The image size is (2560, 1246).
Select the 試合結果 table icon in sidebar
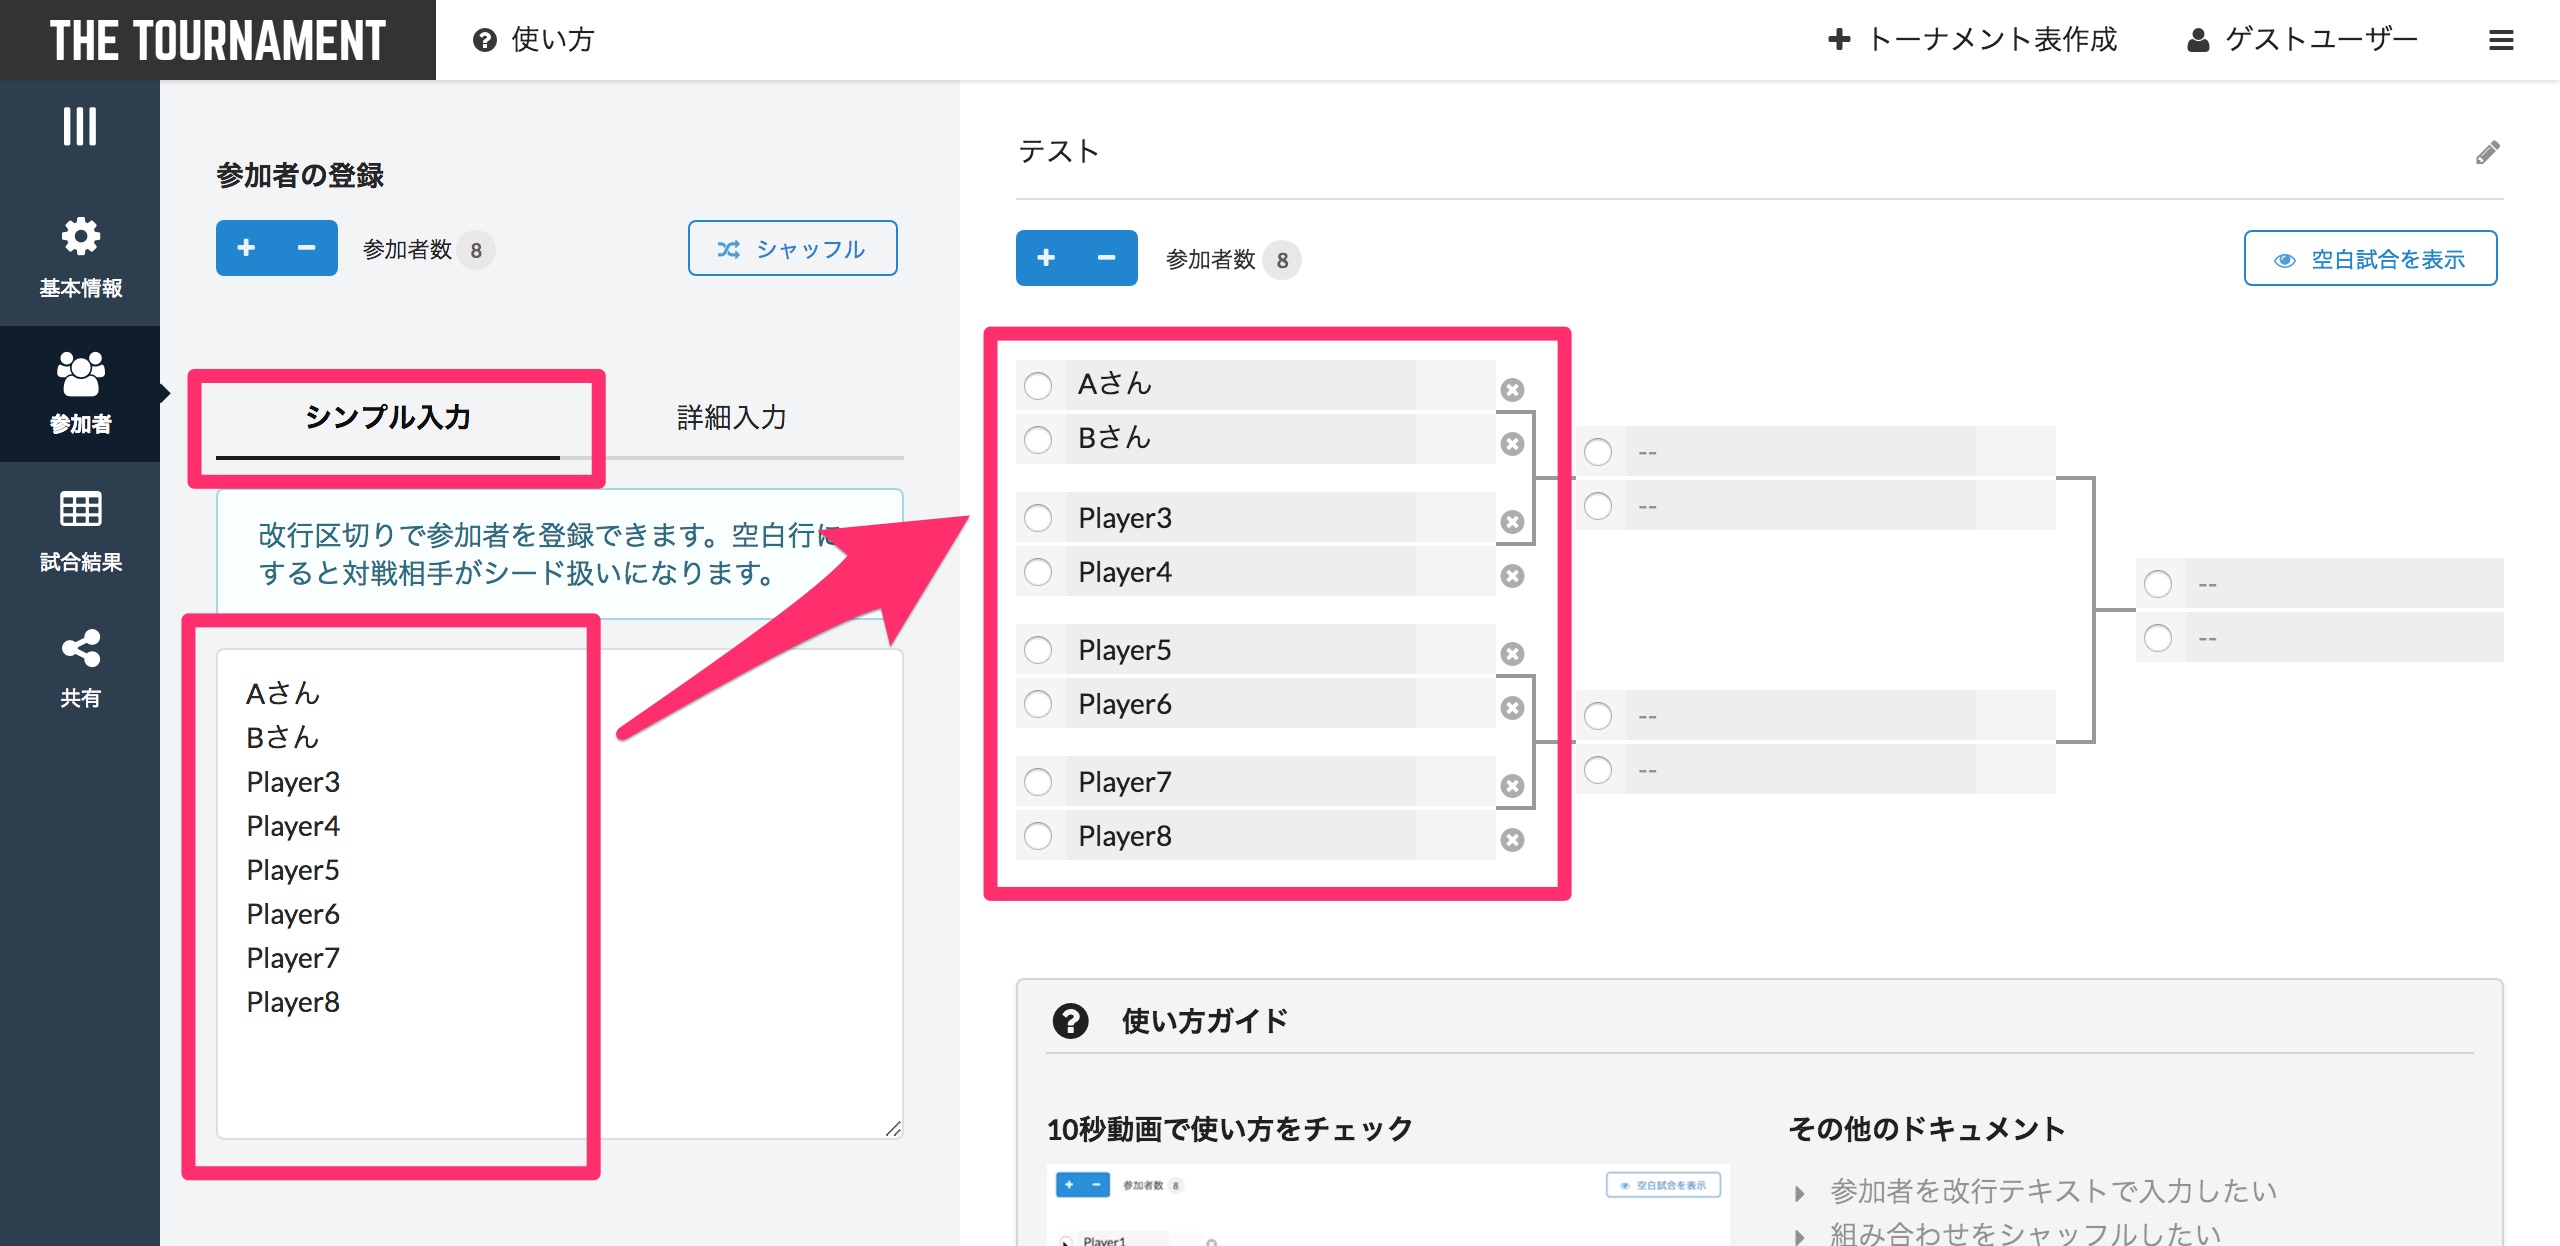coord(80,510)
